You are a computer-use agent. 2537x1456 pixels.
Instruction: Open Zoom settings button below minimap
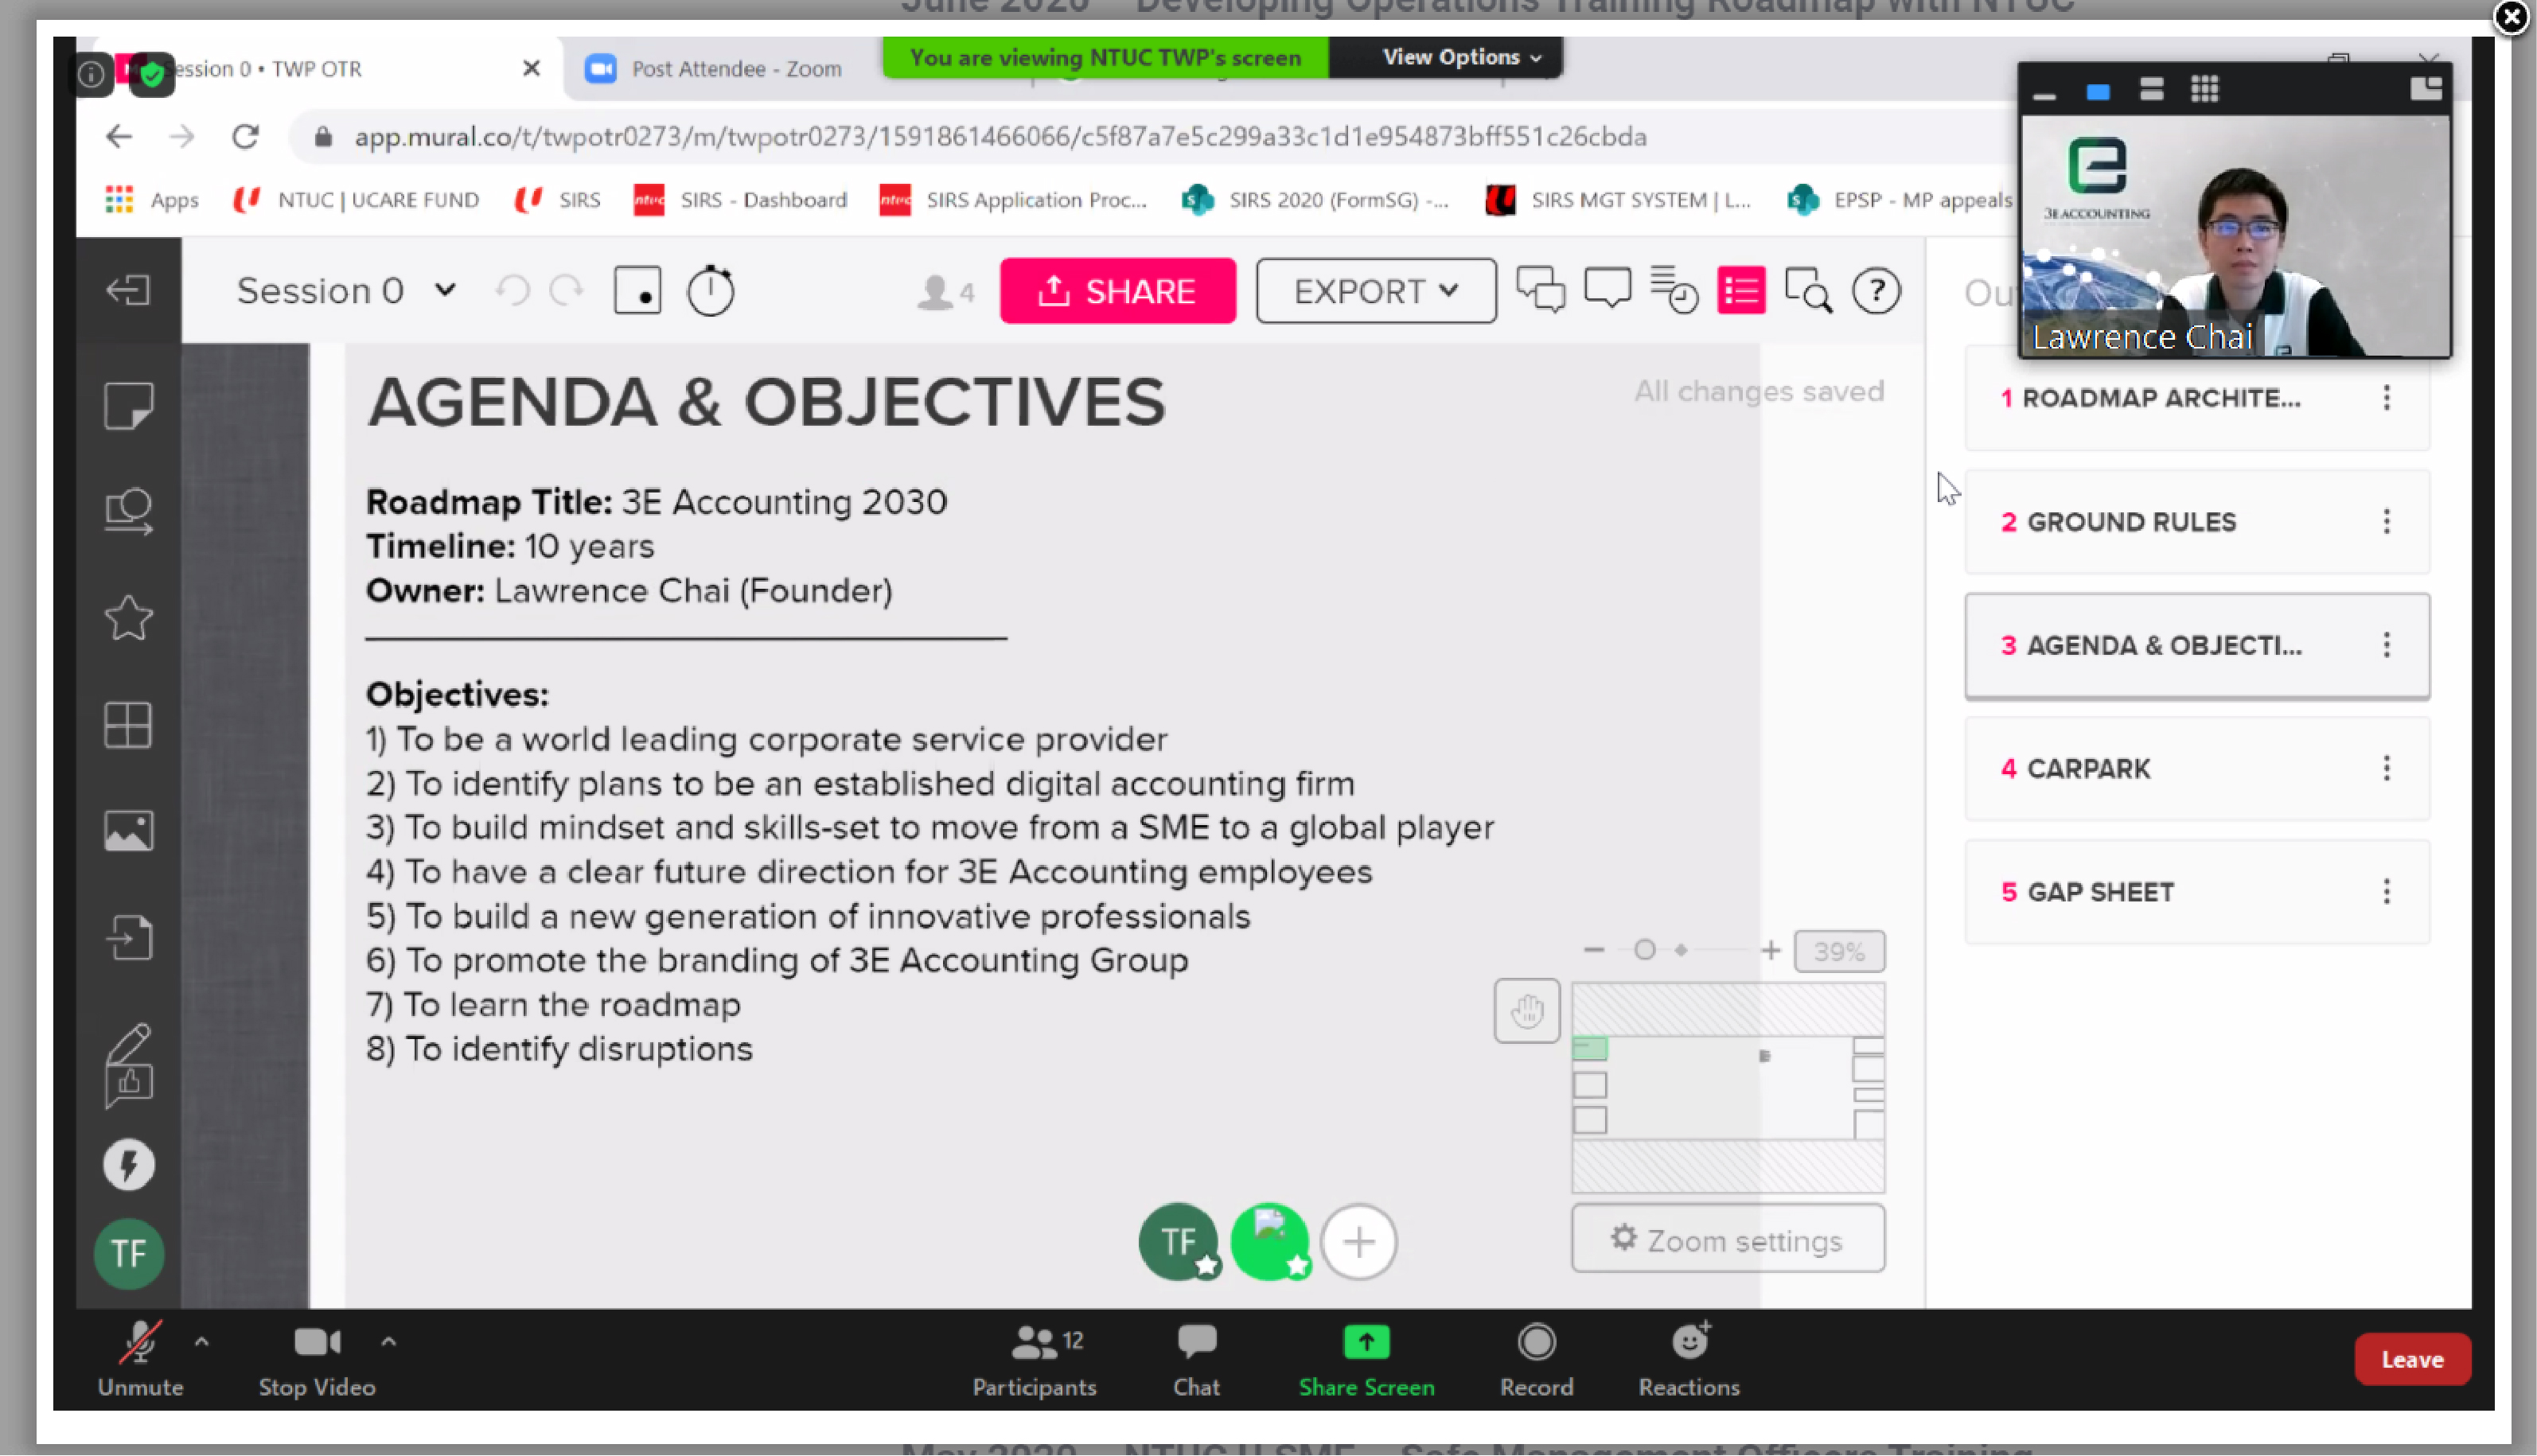tap(1728, 1240)
